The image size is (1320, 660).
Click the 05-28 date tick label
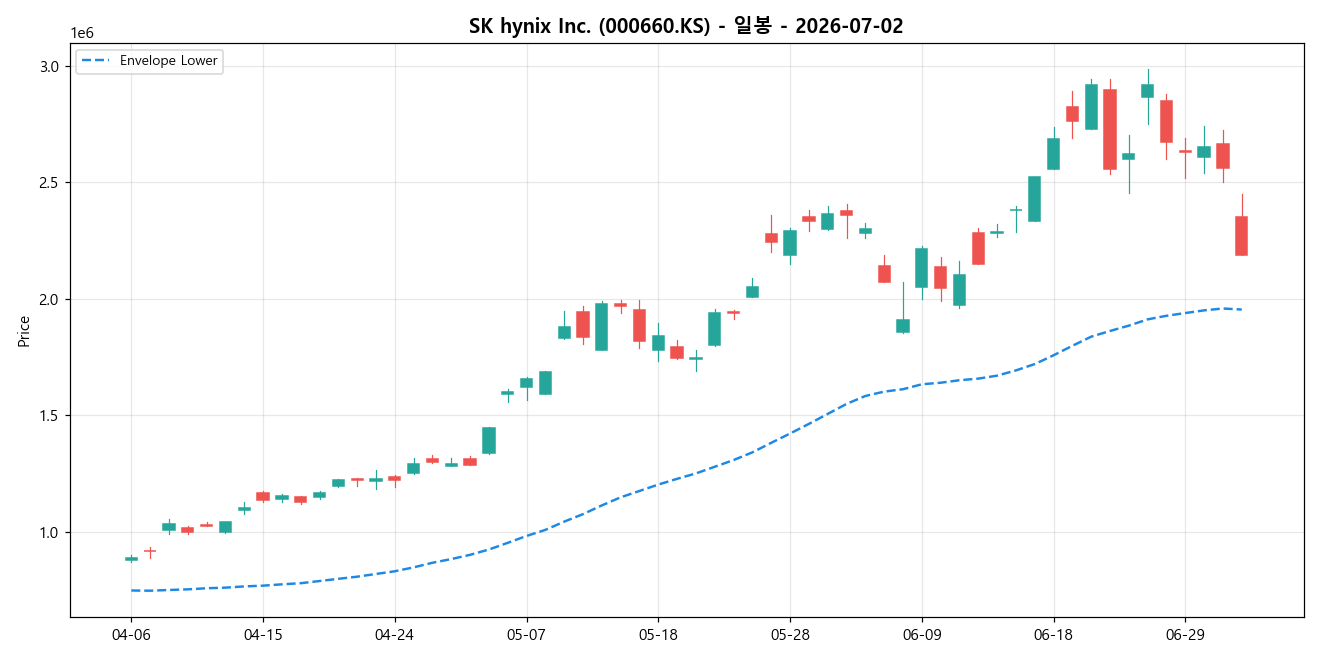[x=790, y=634]
